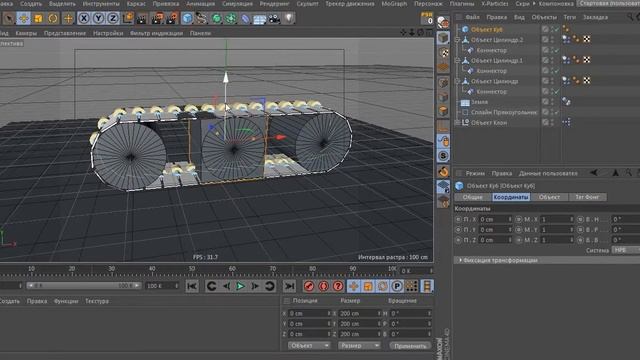The width and height of the screenshot is (640, 360).
Task: Open the viewport Камеры menu
Action: coord(26,33)
